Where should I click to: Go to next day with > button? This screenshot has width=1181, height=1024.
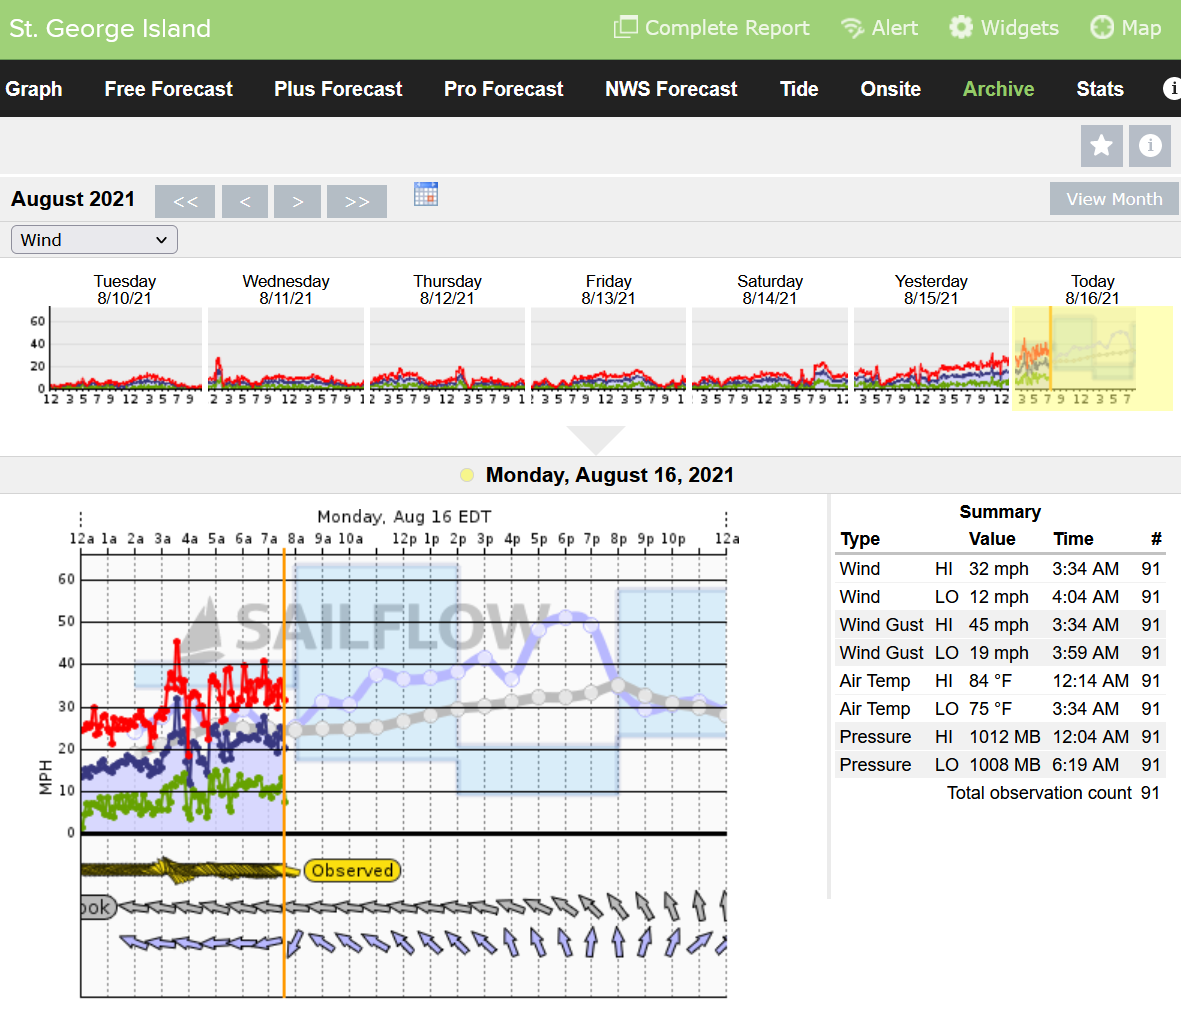[298, 201]
